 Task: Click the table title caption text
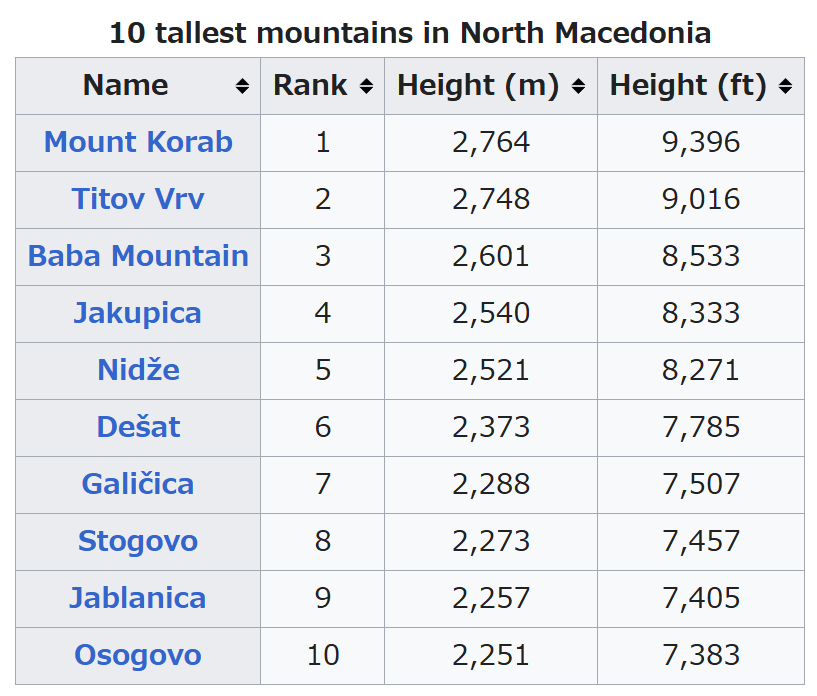[x=410, y=32]
